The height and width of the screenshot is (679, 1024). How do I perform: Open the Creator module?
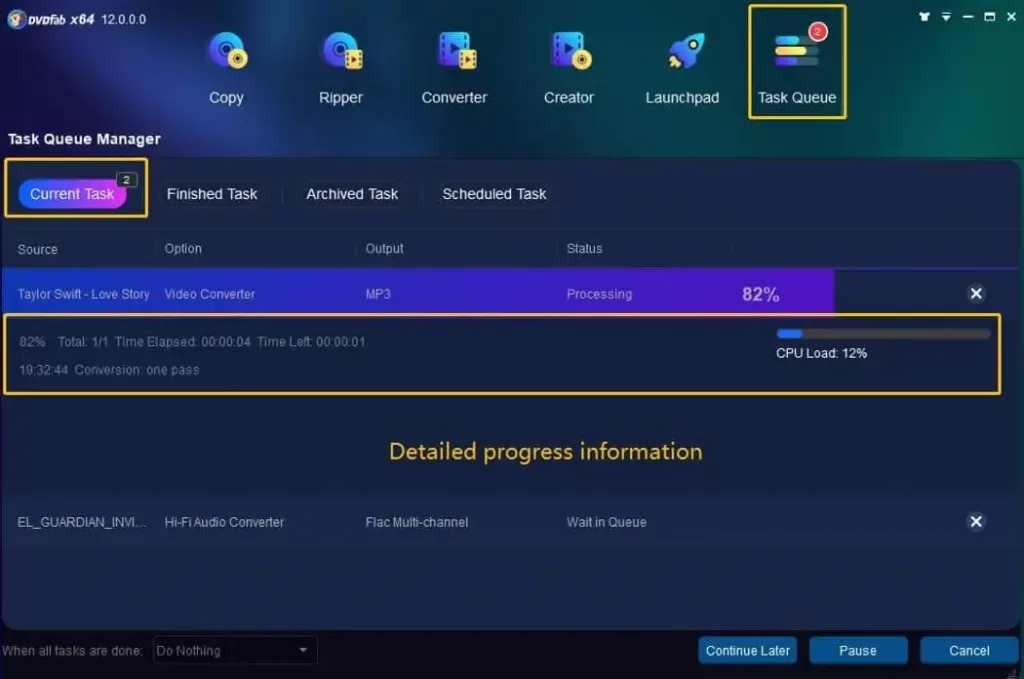tap(568, 62)
